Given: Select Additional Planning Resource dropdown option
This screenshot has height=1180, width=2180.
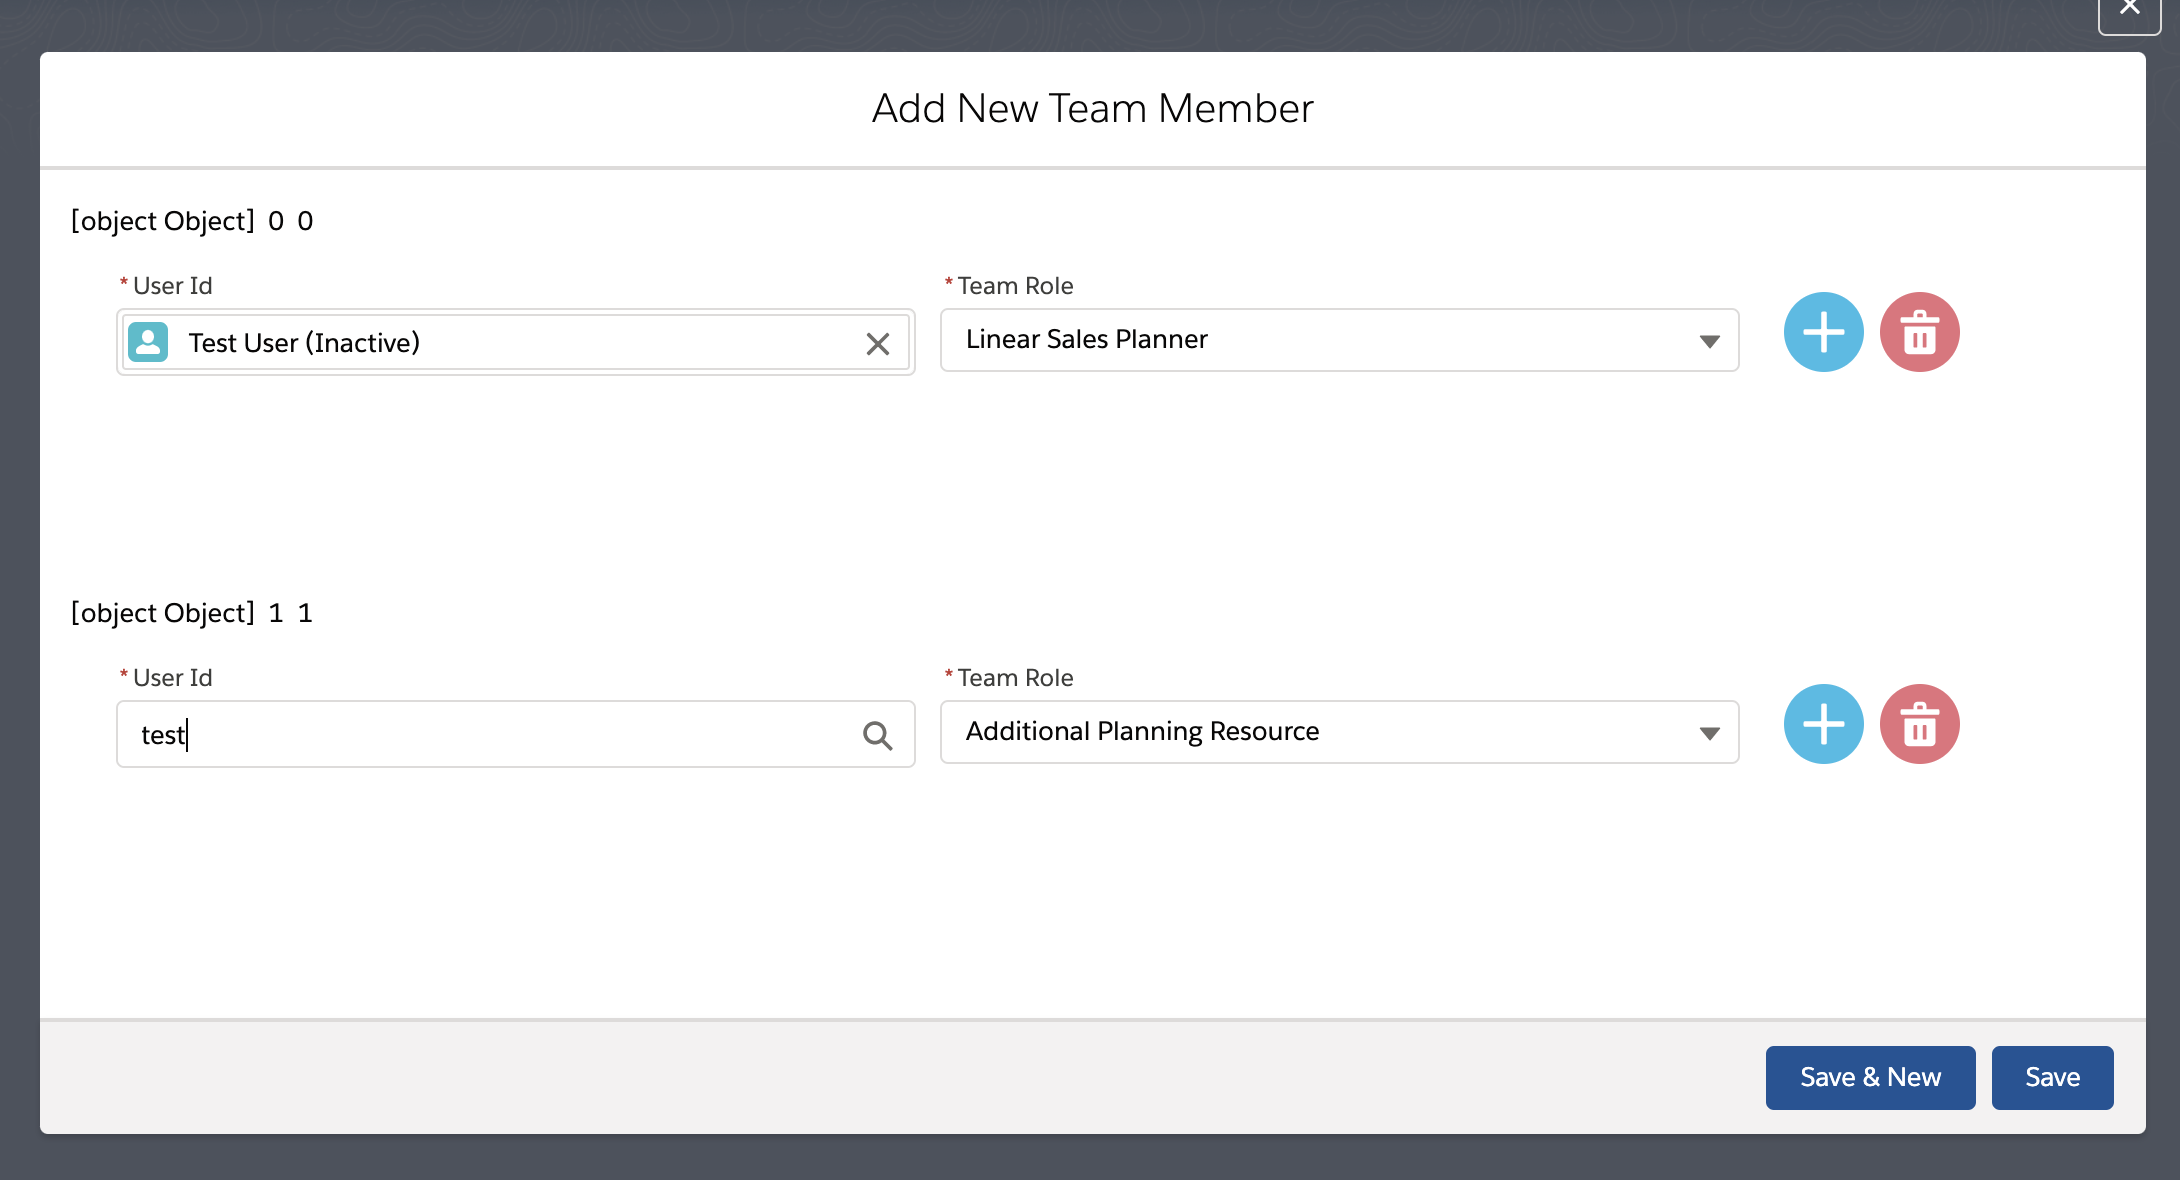Looking at the screenshot, I should pyautogui.click(x=1339, y=730).
